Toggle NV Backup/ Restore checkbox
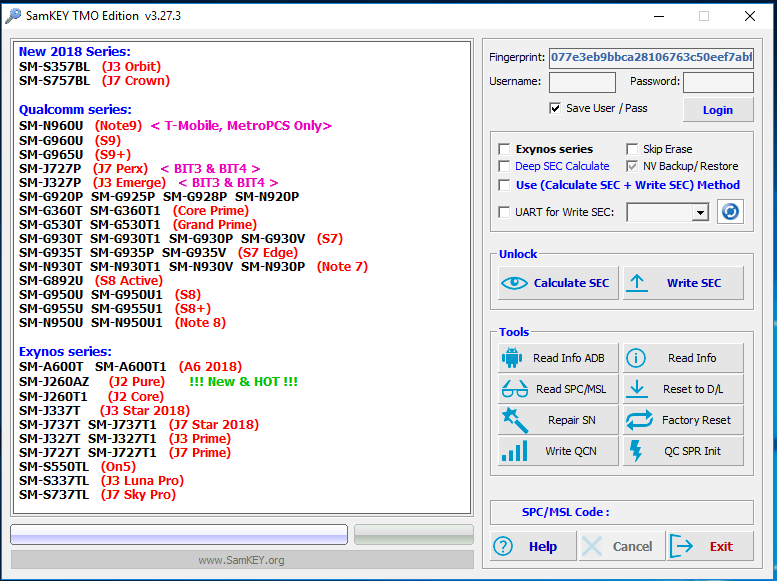Viewport: 777px width, 581px height. (632, 166)
